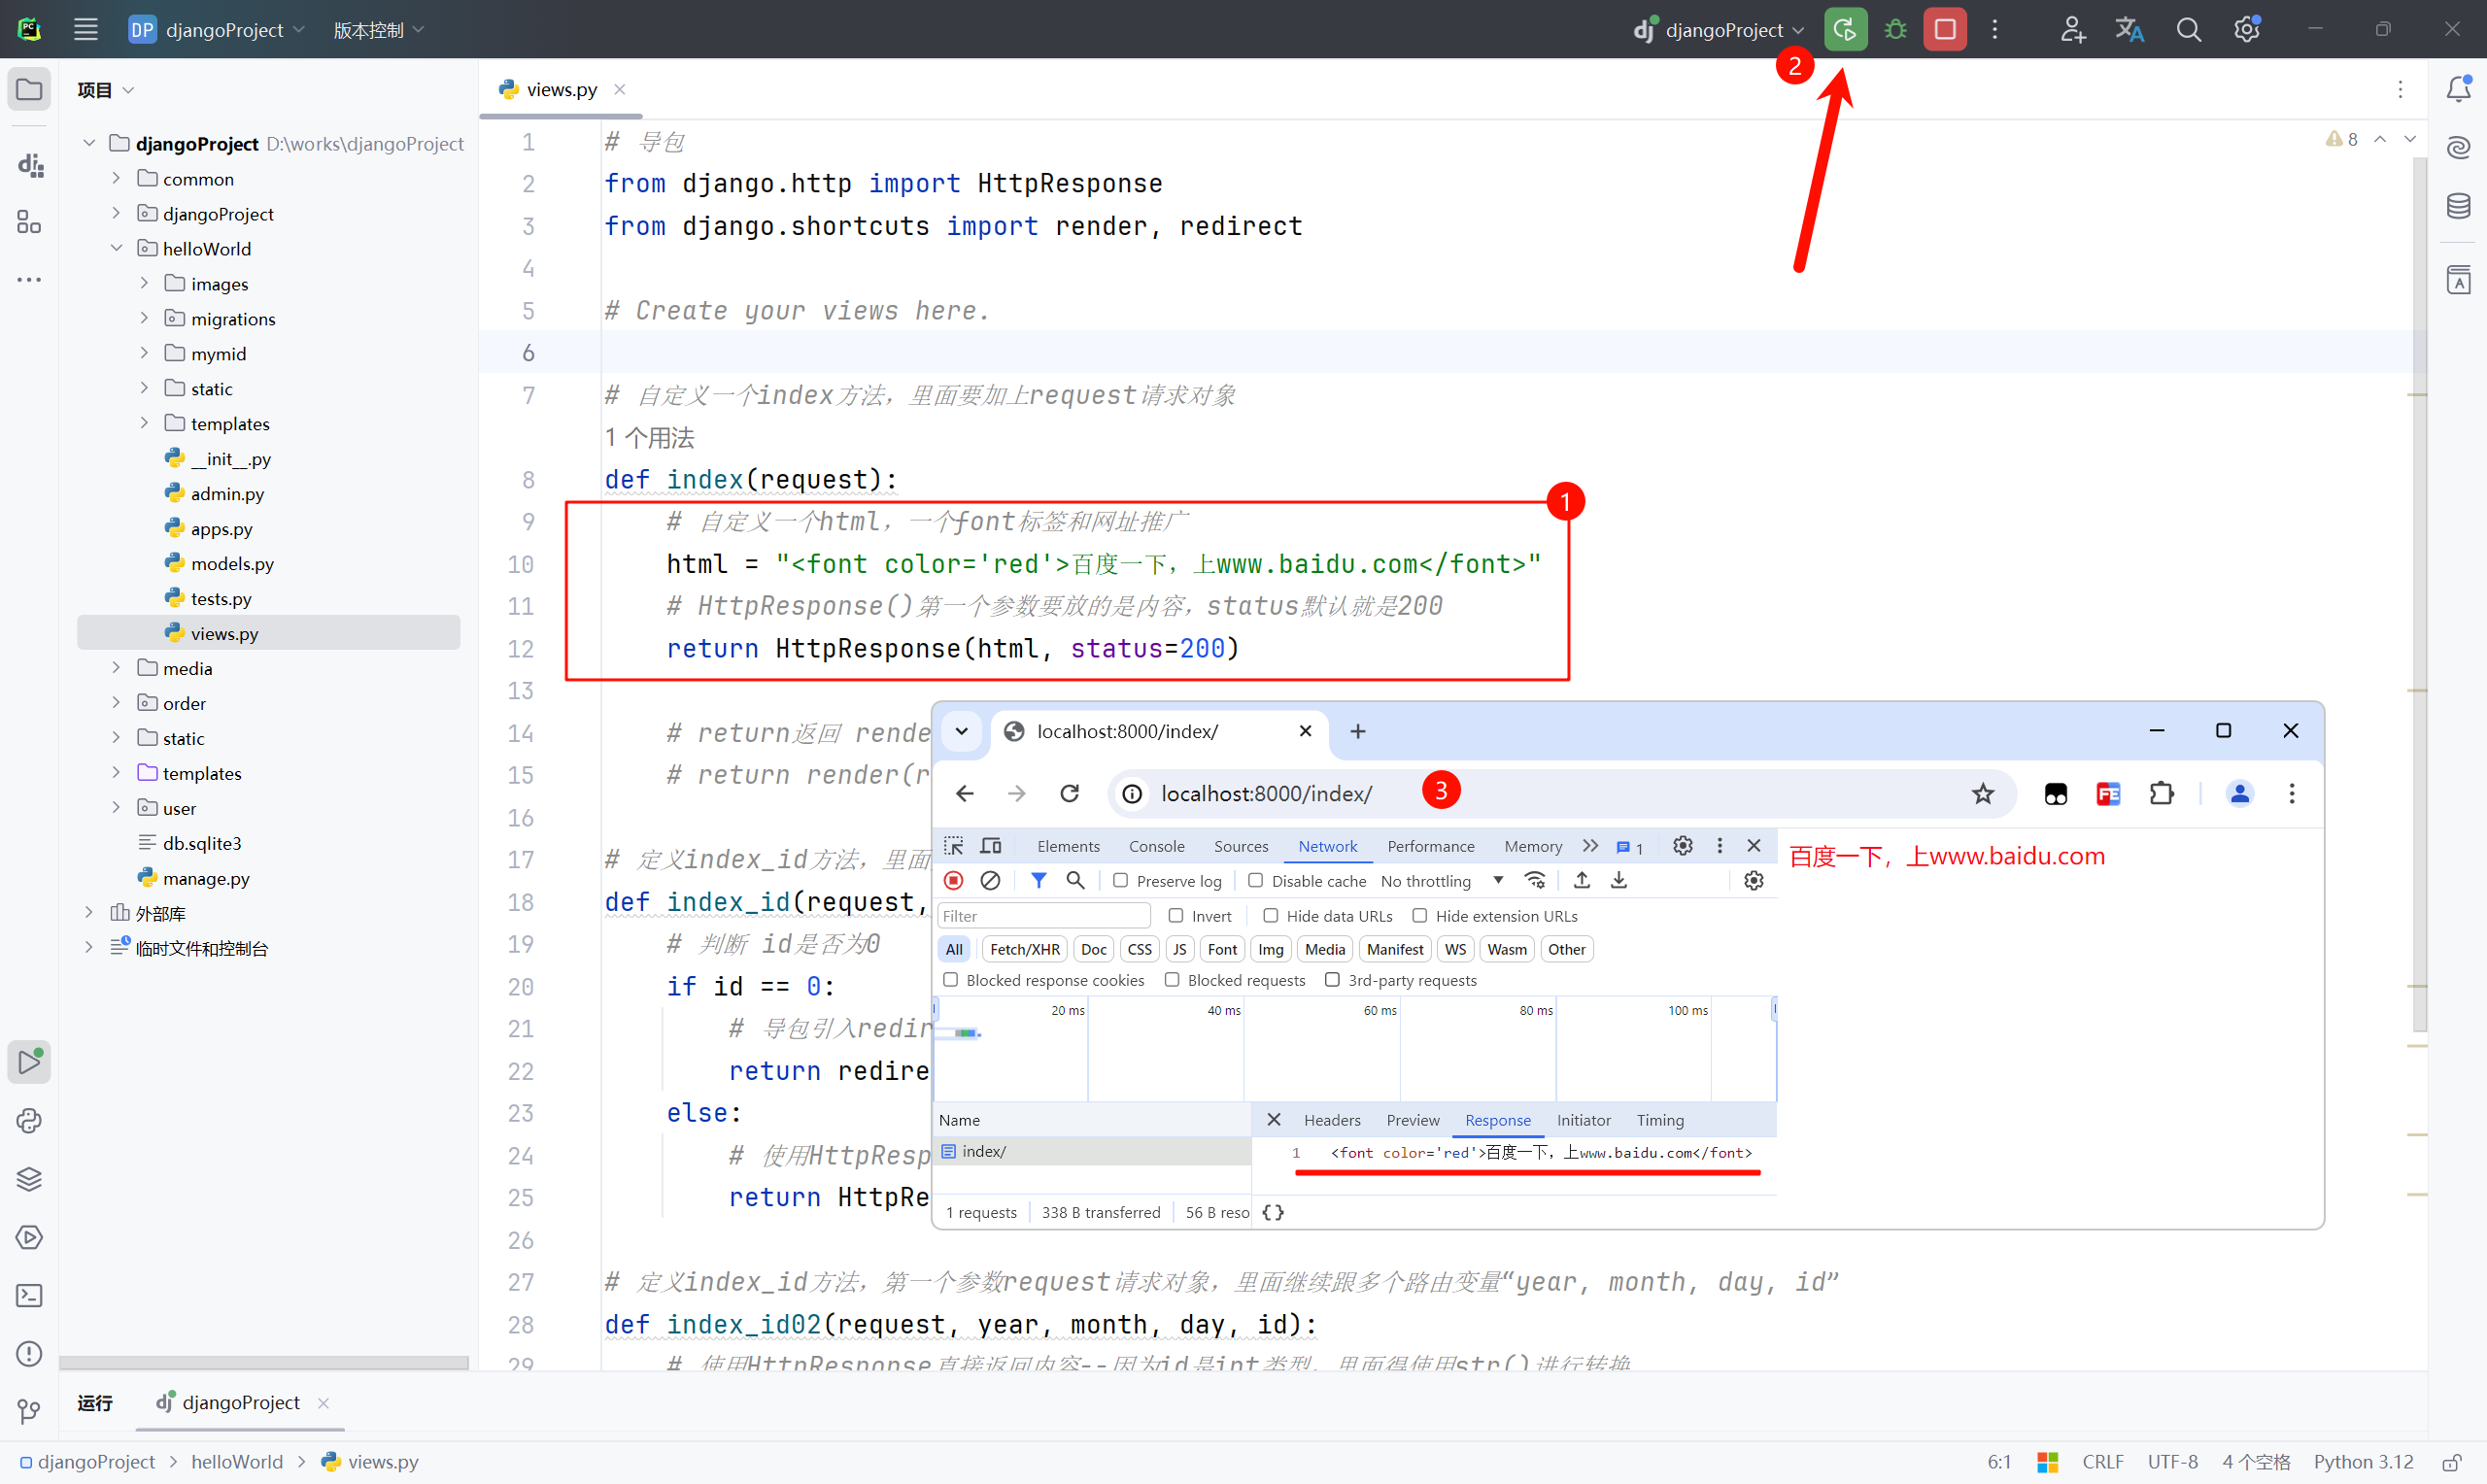2487x1484 pixels.
Task: Click the network Filter text field
Action: point(1044,915)
